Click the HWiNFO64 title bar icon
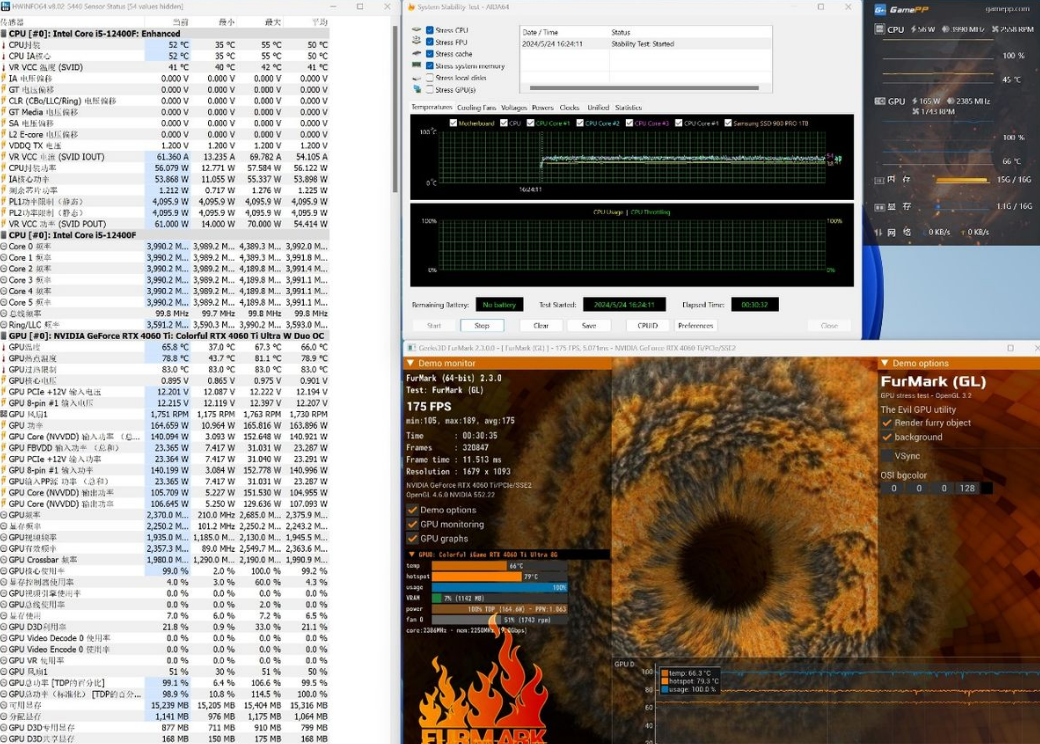This screenshot has height=744, width=1040. 6,6
